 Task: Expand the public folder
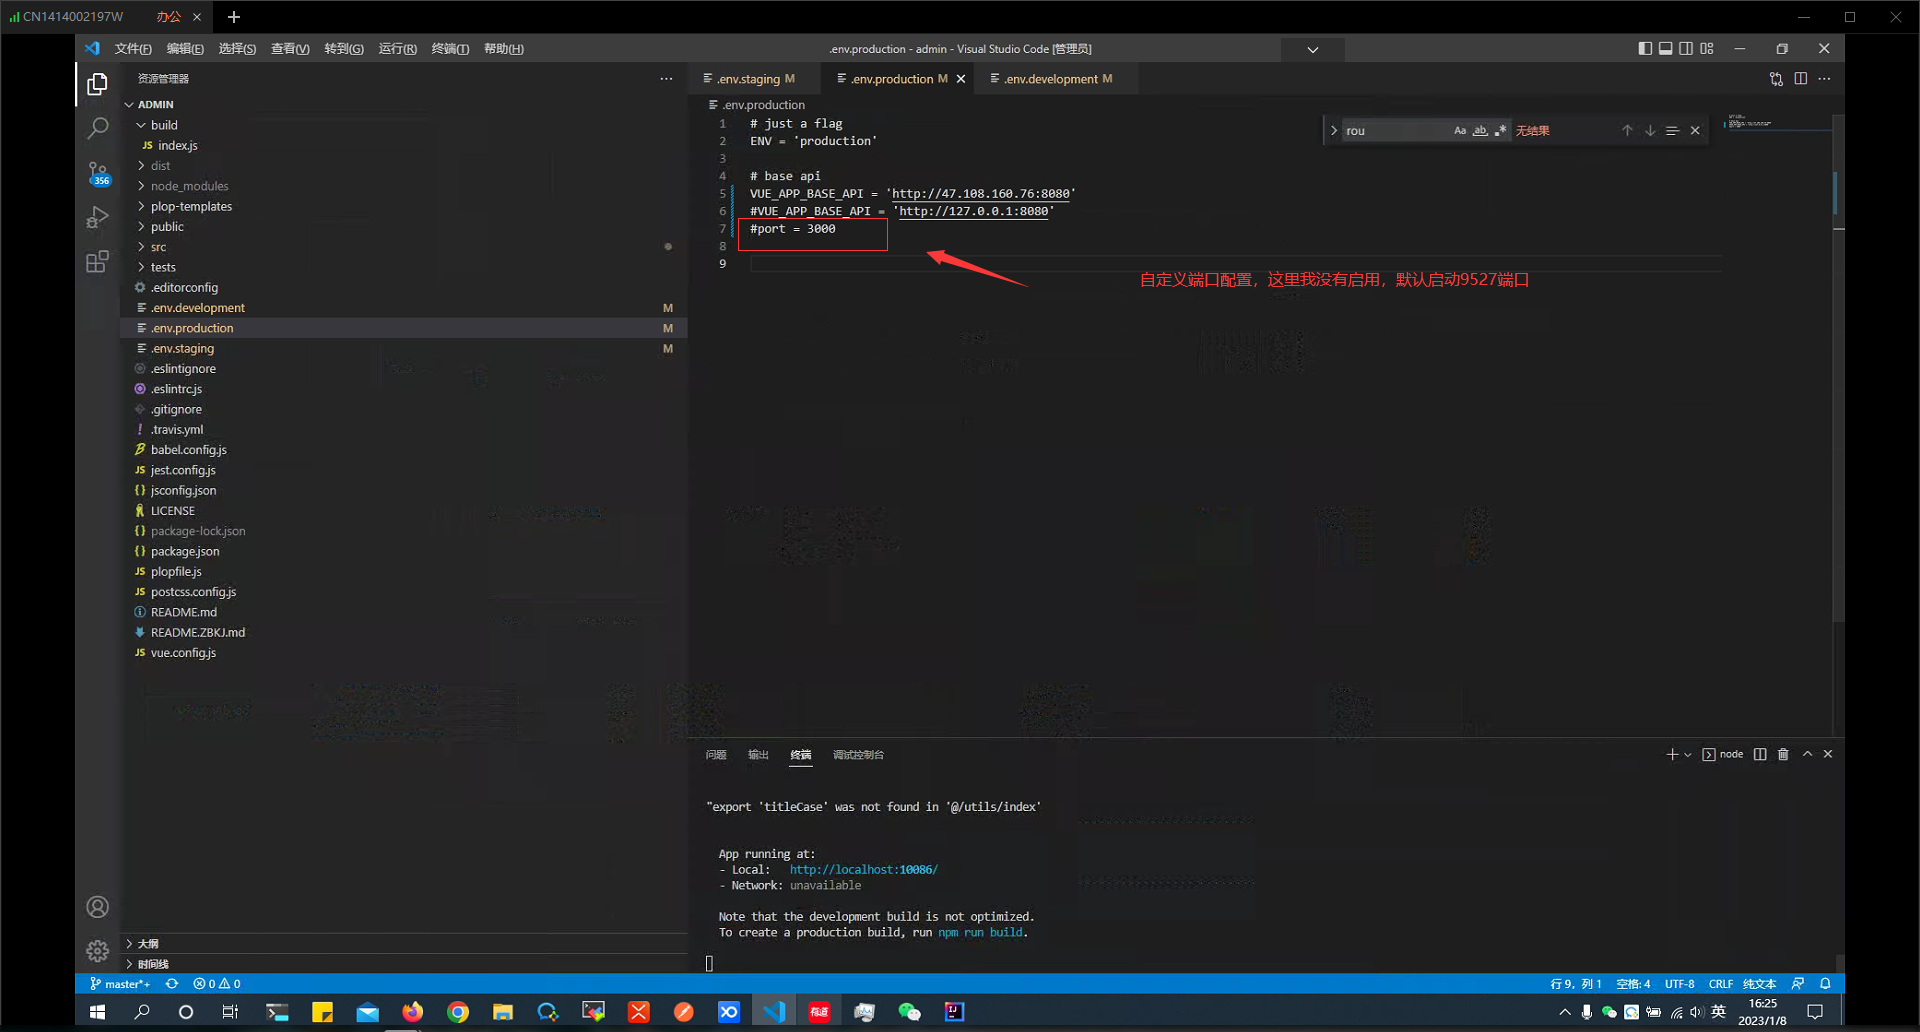coord(141,227)
